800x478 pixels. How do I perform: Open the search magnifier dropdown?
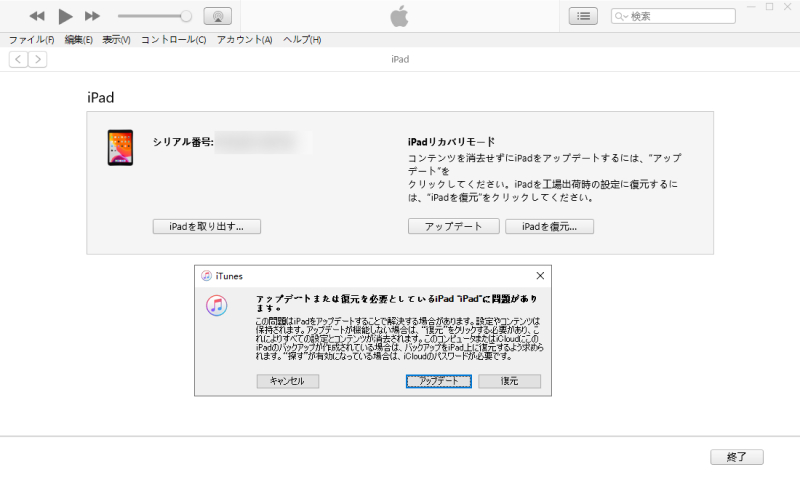621,16
